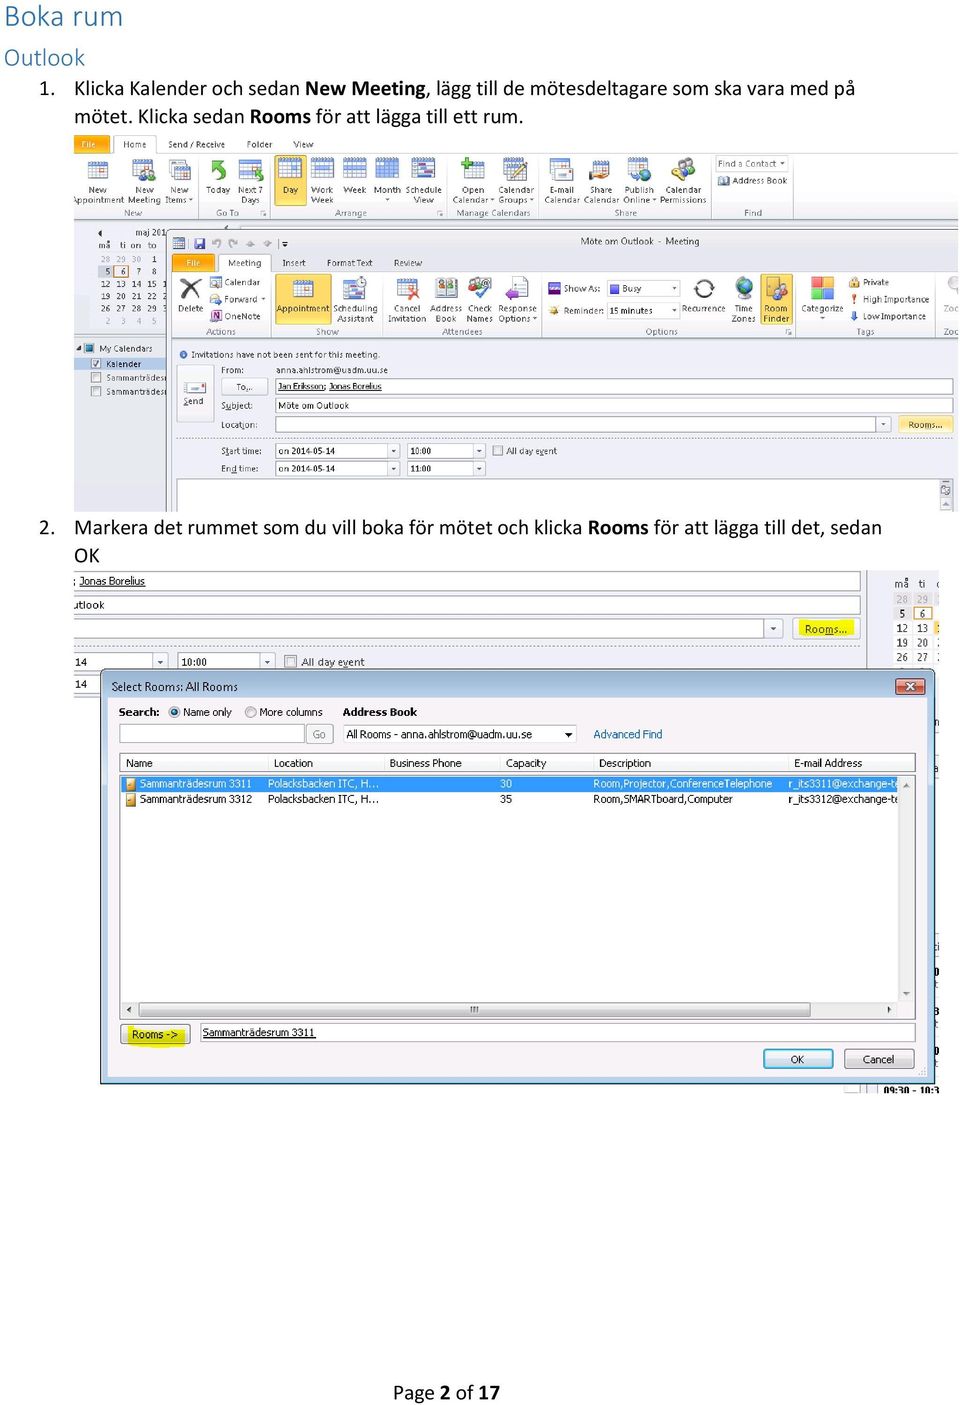The width and height of the screenshot is (960, 1405).
Task: Open the Start time 10:00 dropdown
Action: click(480, 451)
